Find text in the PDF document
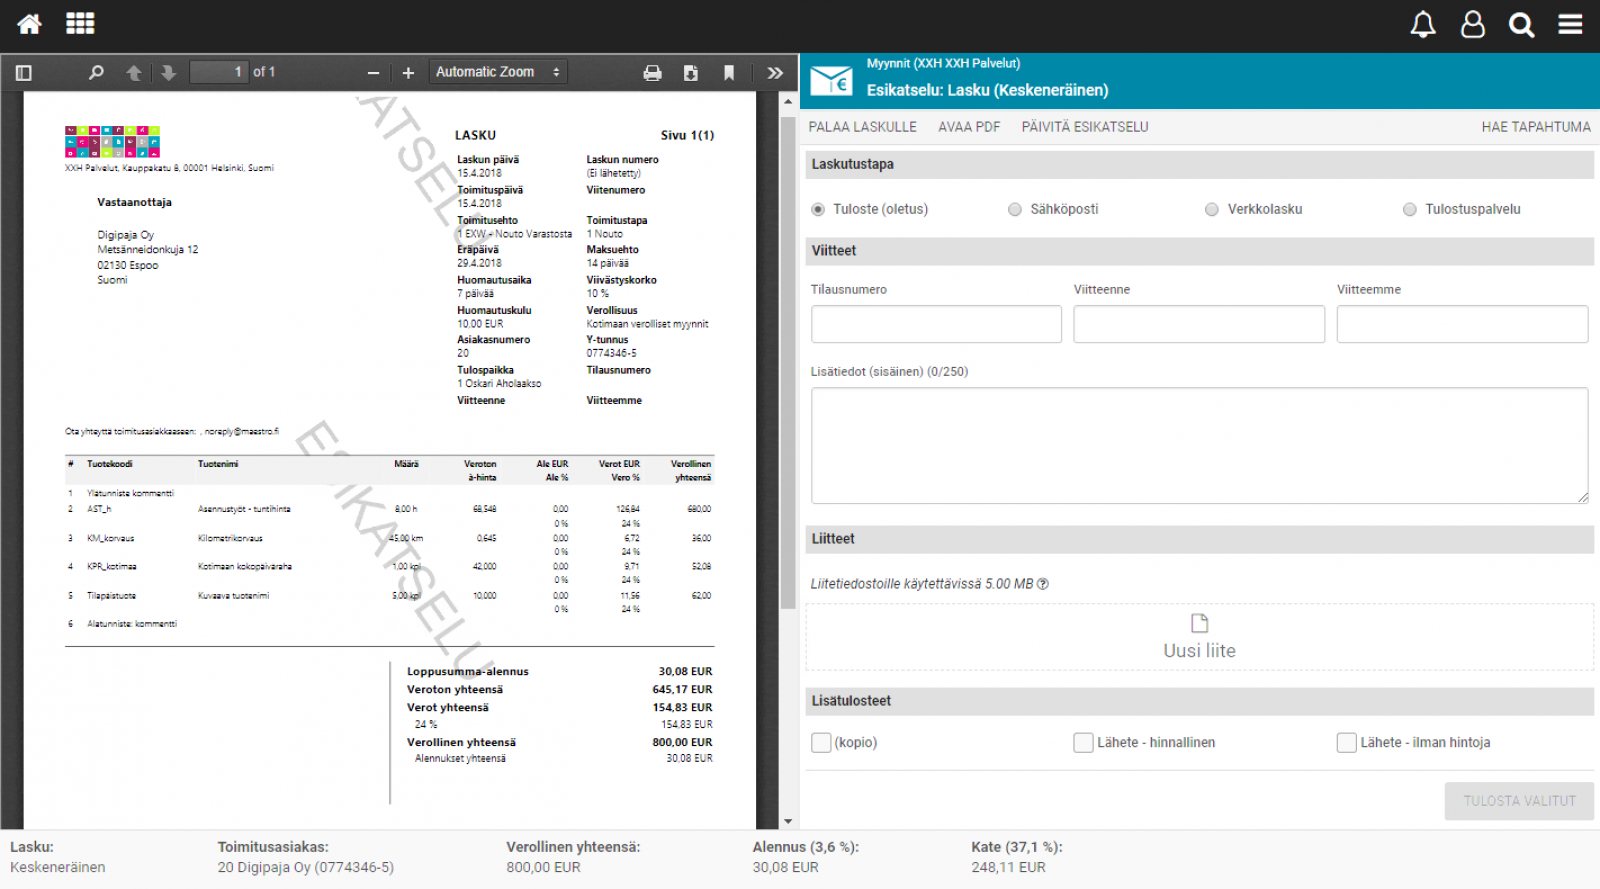1600x889 pixels. coord(96,72)
